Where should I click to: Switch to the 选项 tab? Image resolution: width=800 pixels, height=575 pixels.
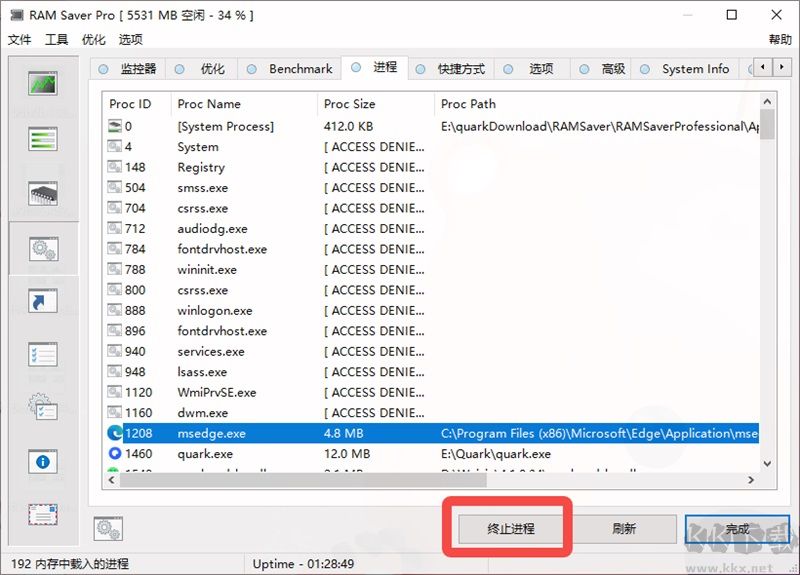(532, 69)
